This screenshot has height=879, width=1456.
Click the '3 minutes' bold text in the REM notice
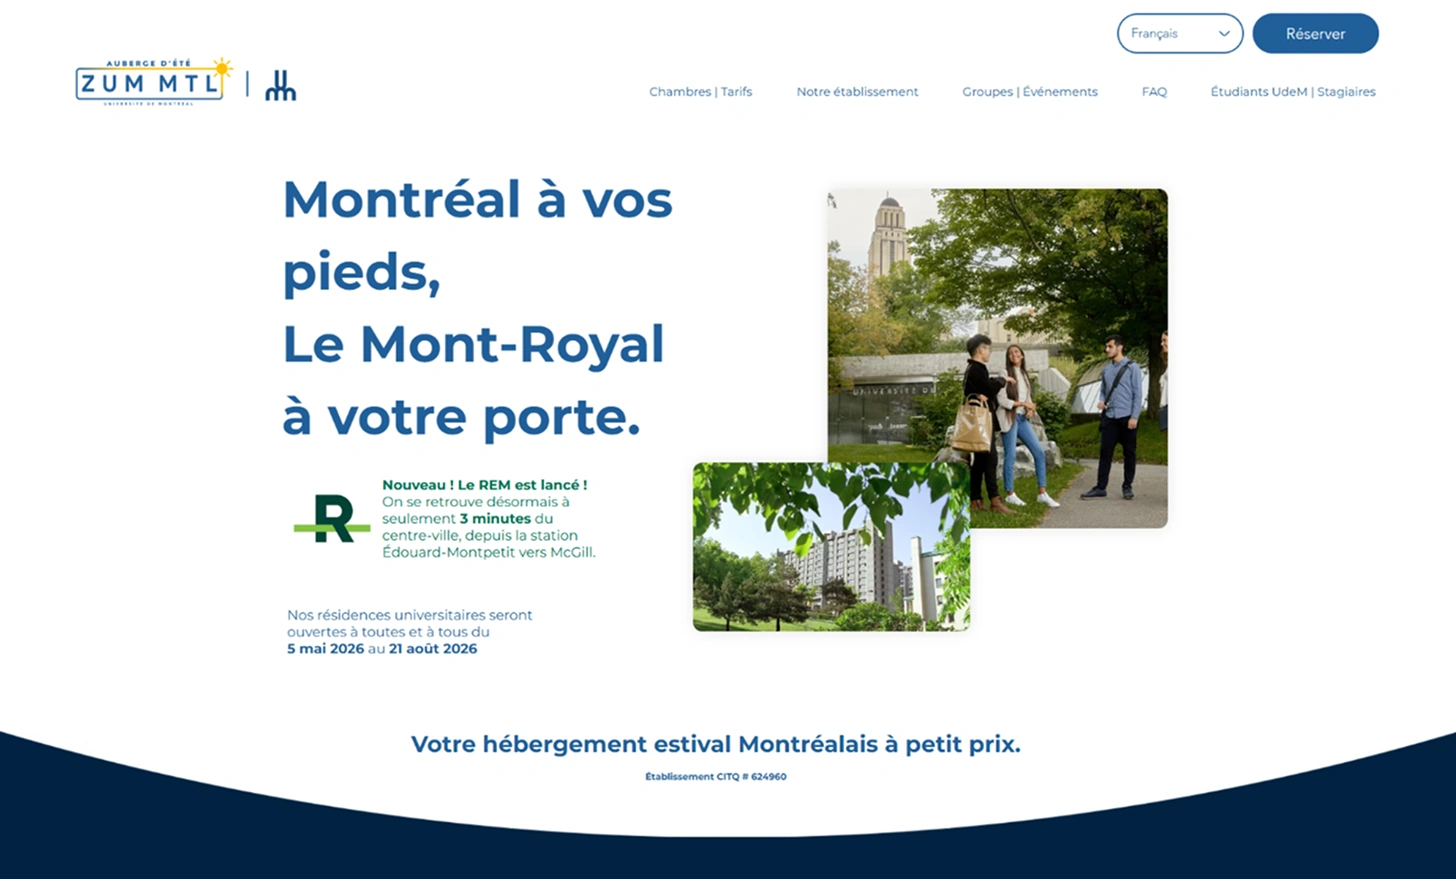[x=495, y=518]
